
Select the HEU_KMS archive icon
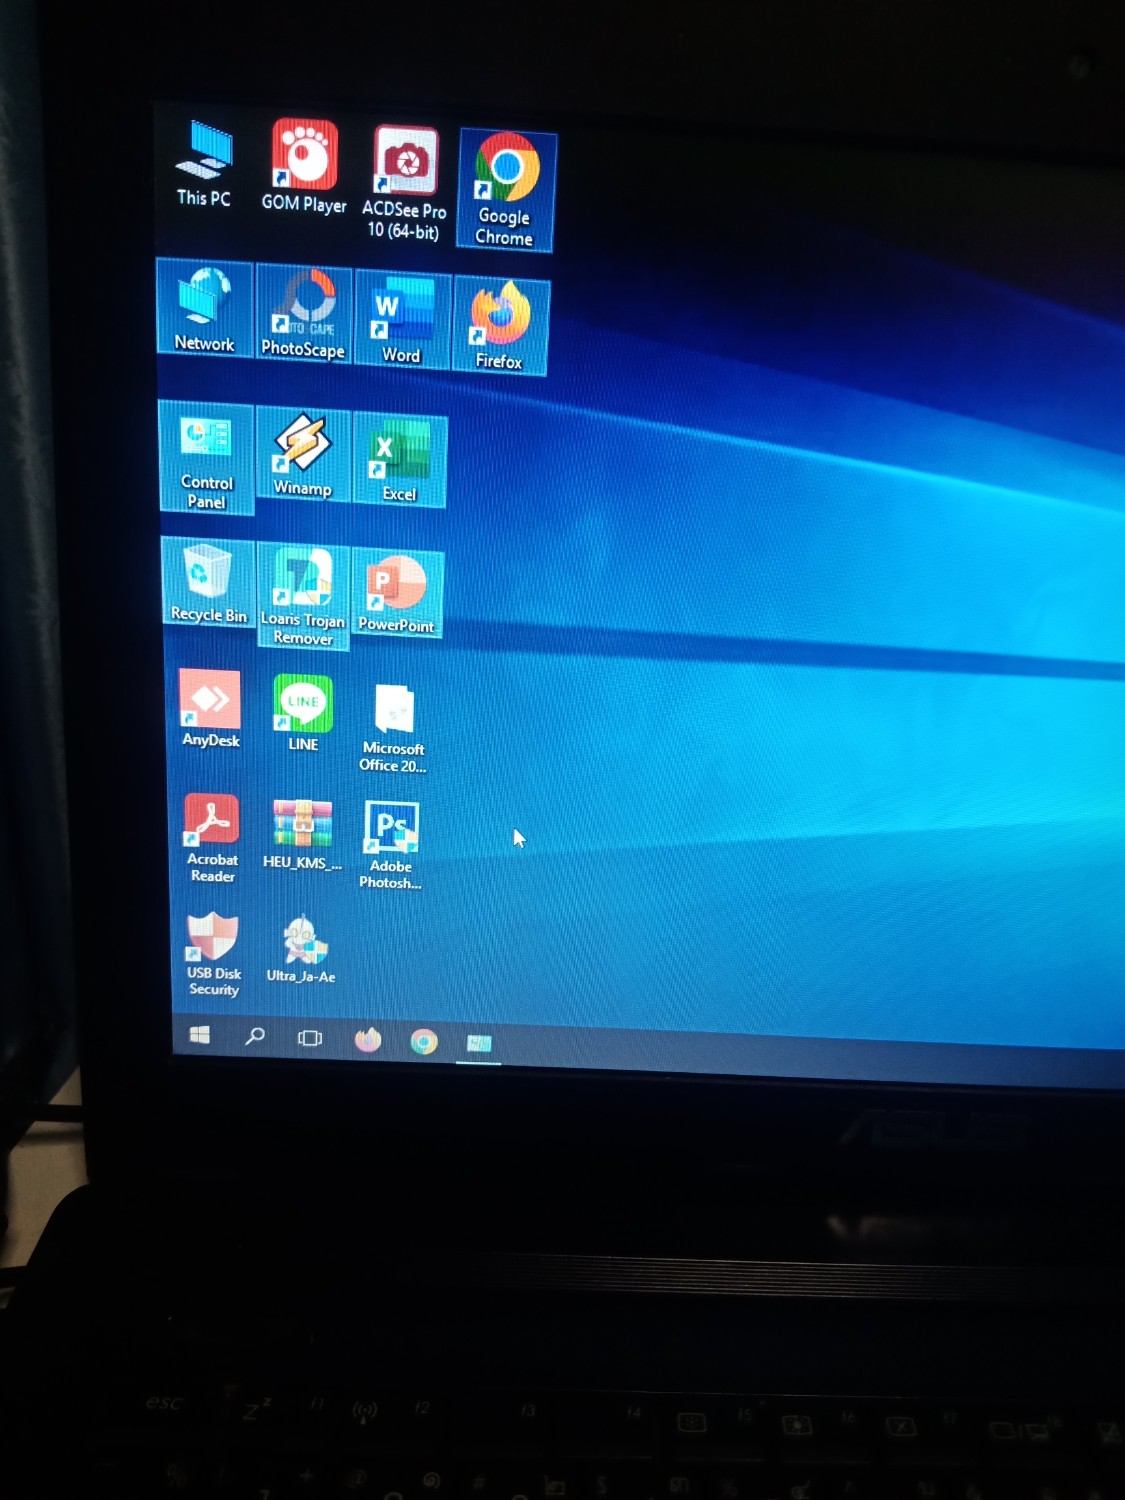point(302,835)
